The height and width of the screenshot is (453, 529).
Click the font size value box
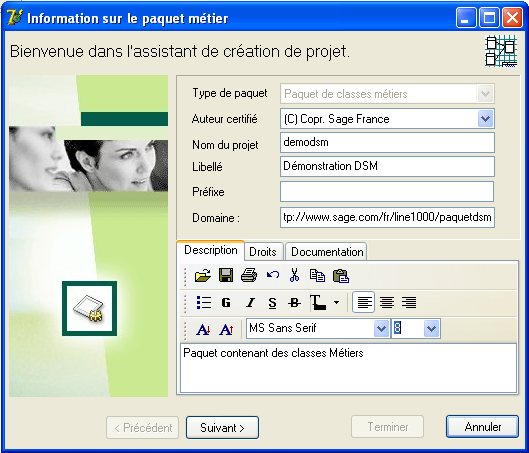click(408, 329)
